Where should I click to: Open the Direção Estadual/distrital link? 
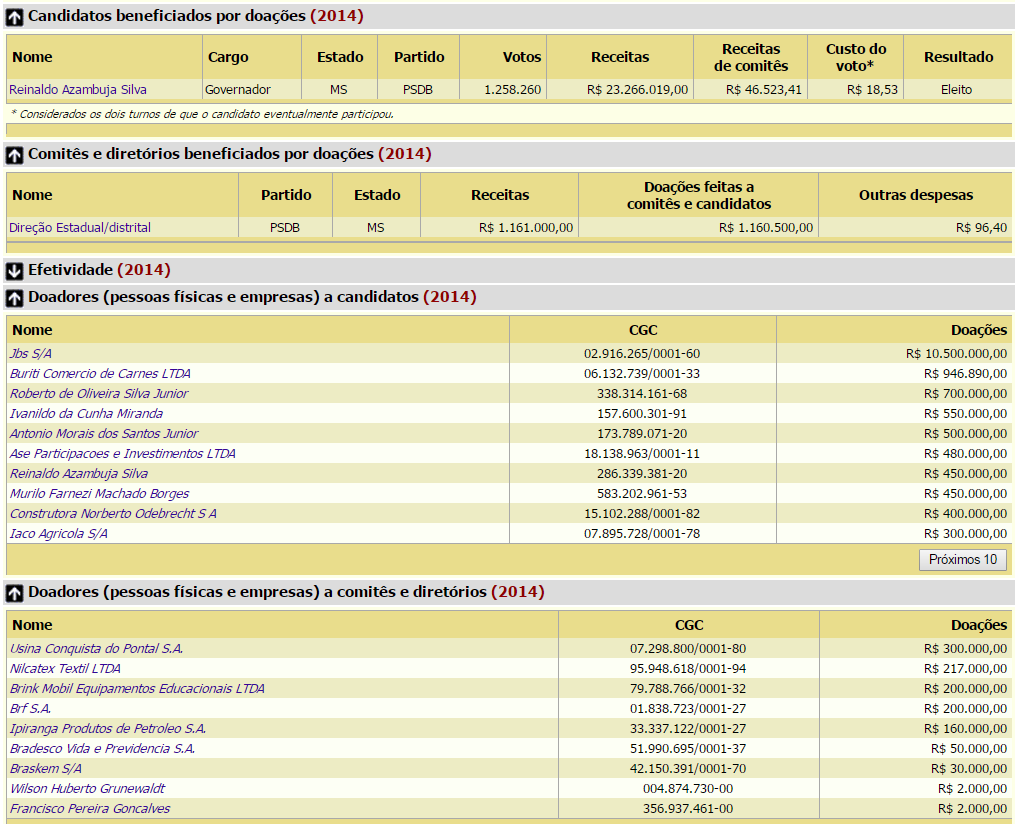pos(80,227)
